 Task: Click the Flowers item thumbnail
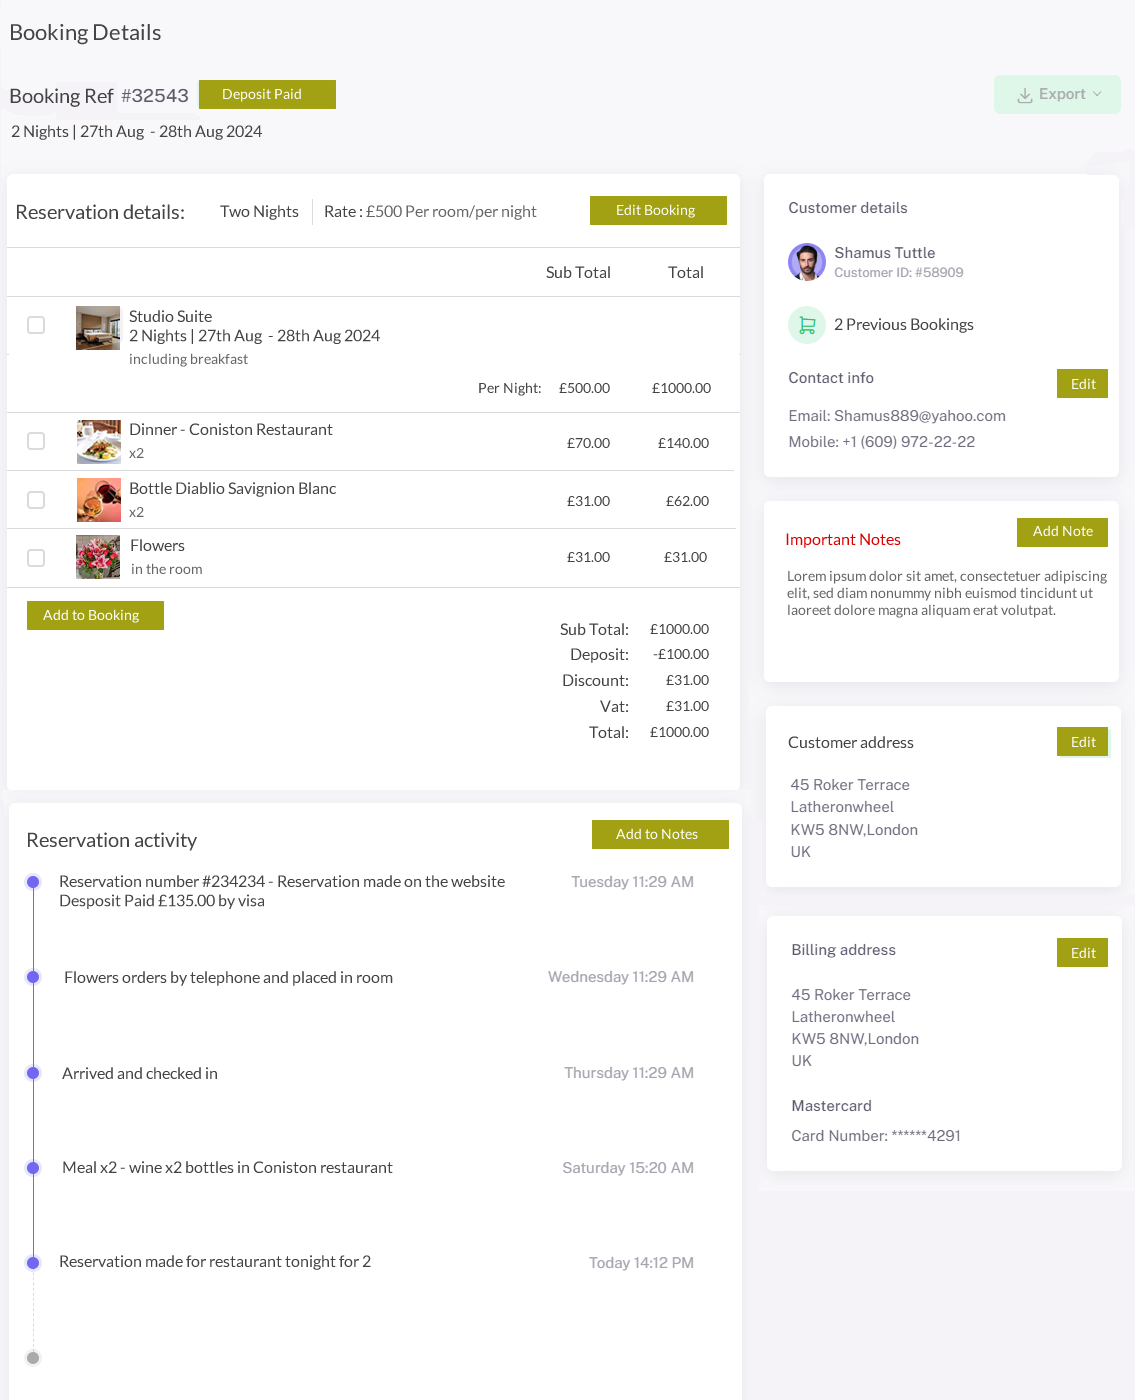point(98,557)
